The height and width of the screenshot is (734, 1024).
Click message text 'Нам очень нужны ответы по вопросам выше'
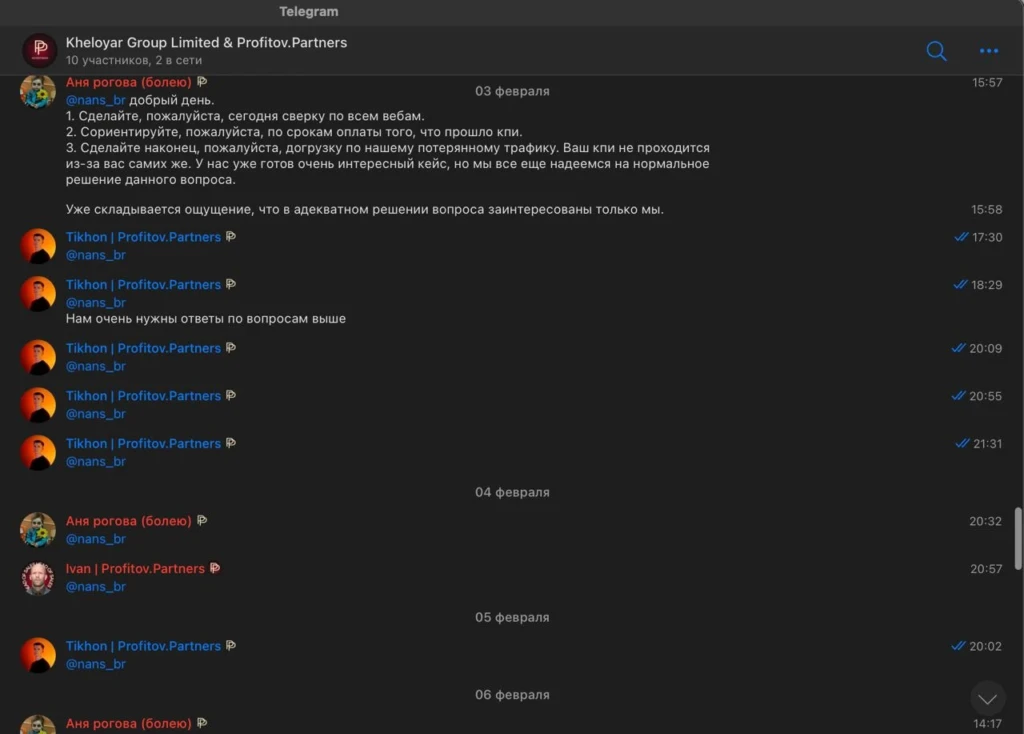pos(206,319)
